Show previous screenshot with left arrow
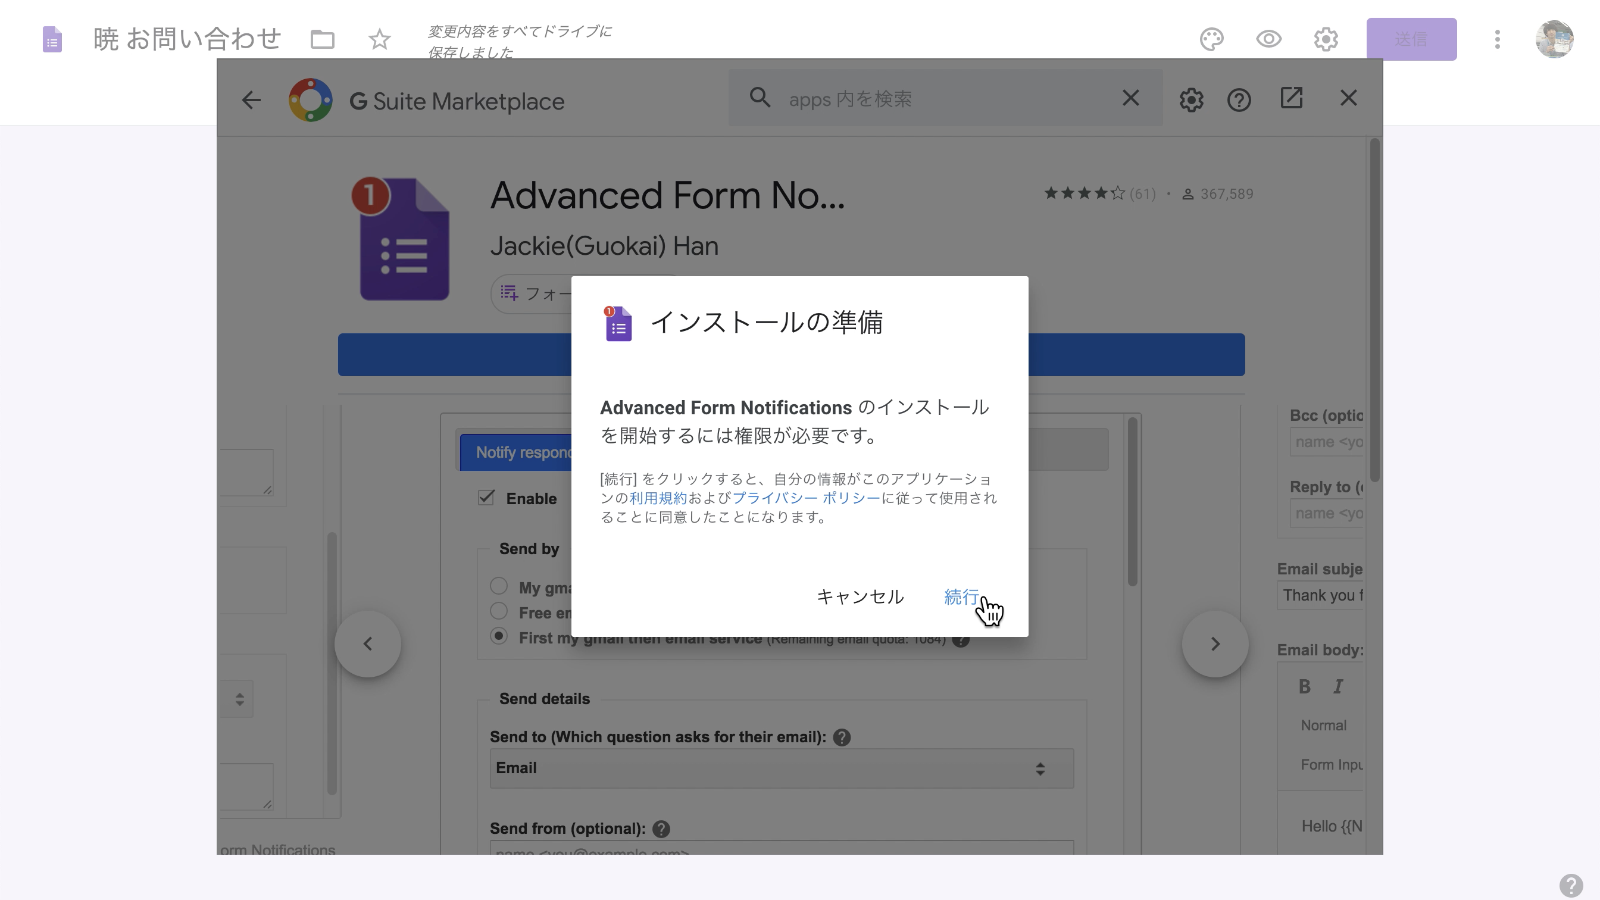 [368, 644]
